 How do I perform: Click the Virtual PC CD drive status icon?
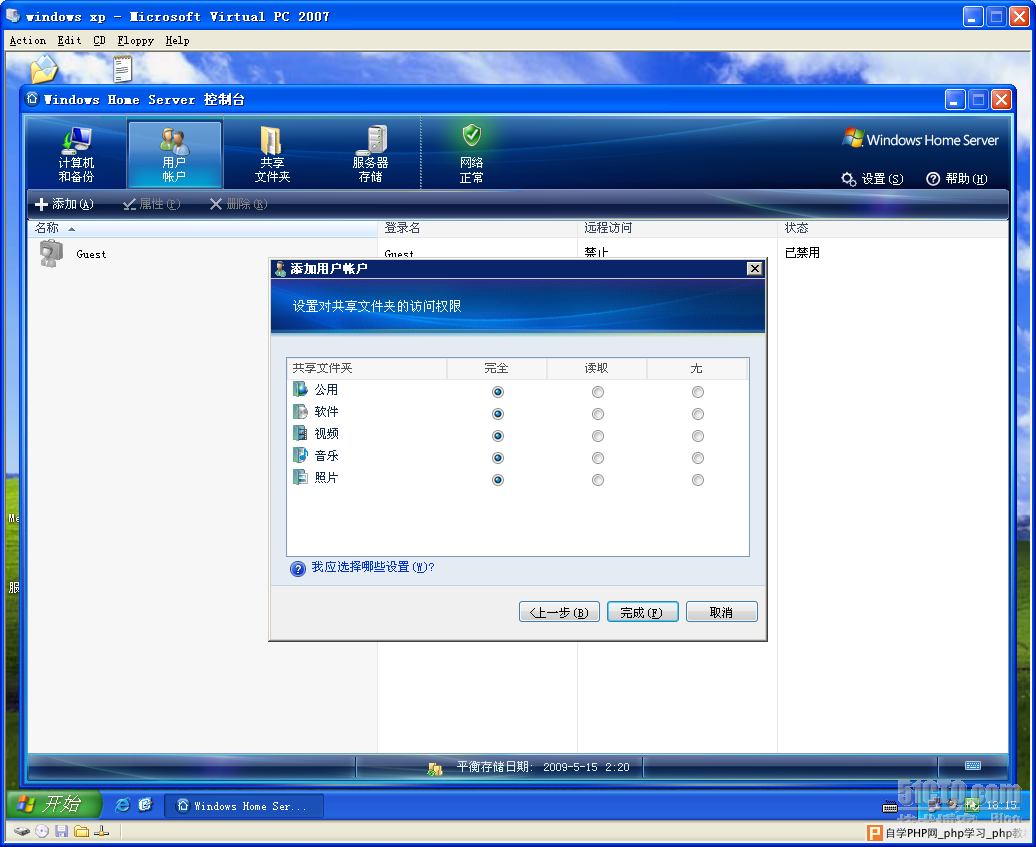tap(42, 831)
